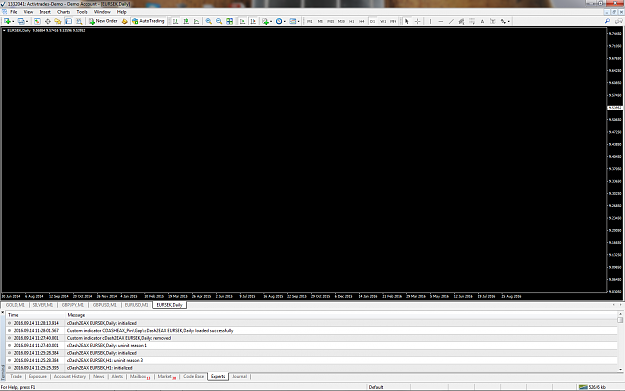Open the Help menu

[122, 12]
